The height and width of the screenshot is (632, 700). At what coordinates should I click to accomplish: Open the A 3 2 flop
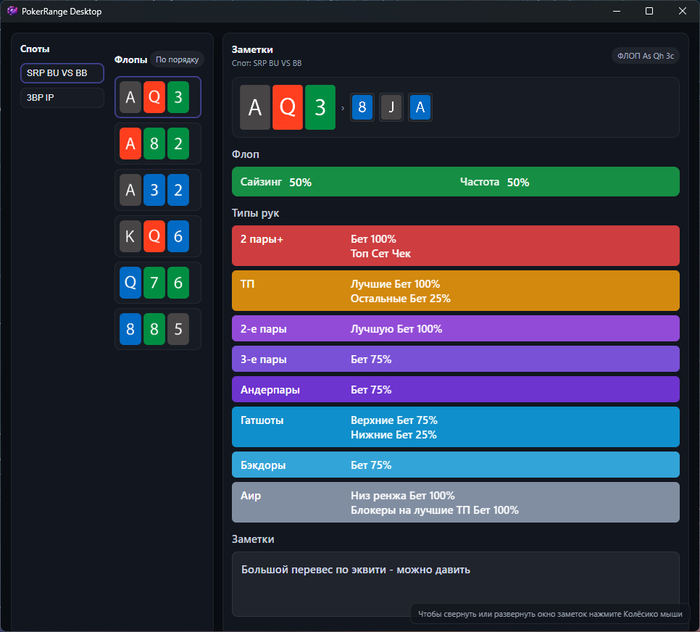click(x=157, y=190)
